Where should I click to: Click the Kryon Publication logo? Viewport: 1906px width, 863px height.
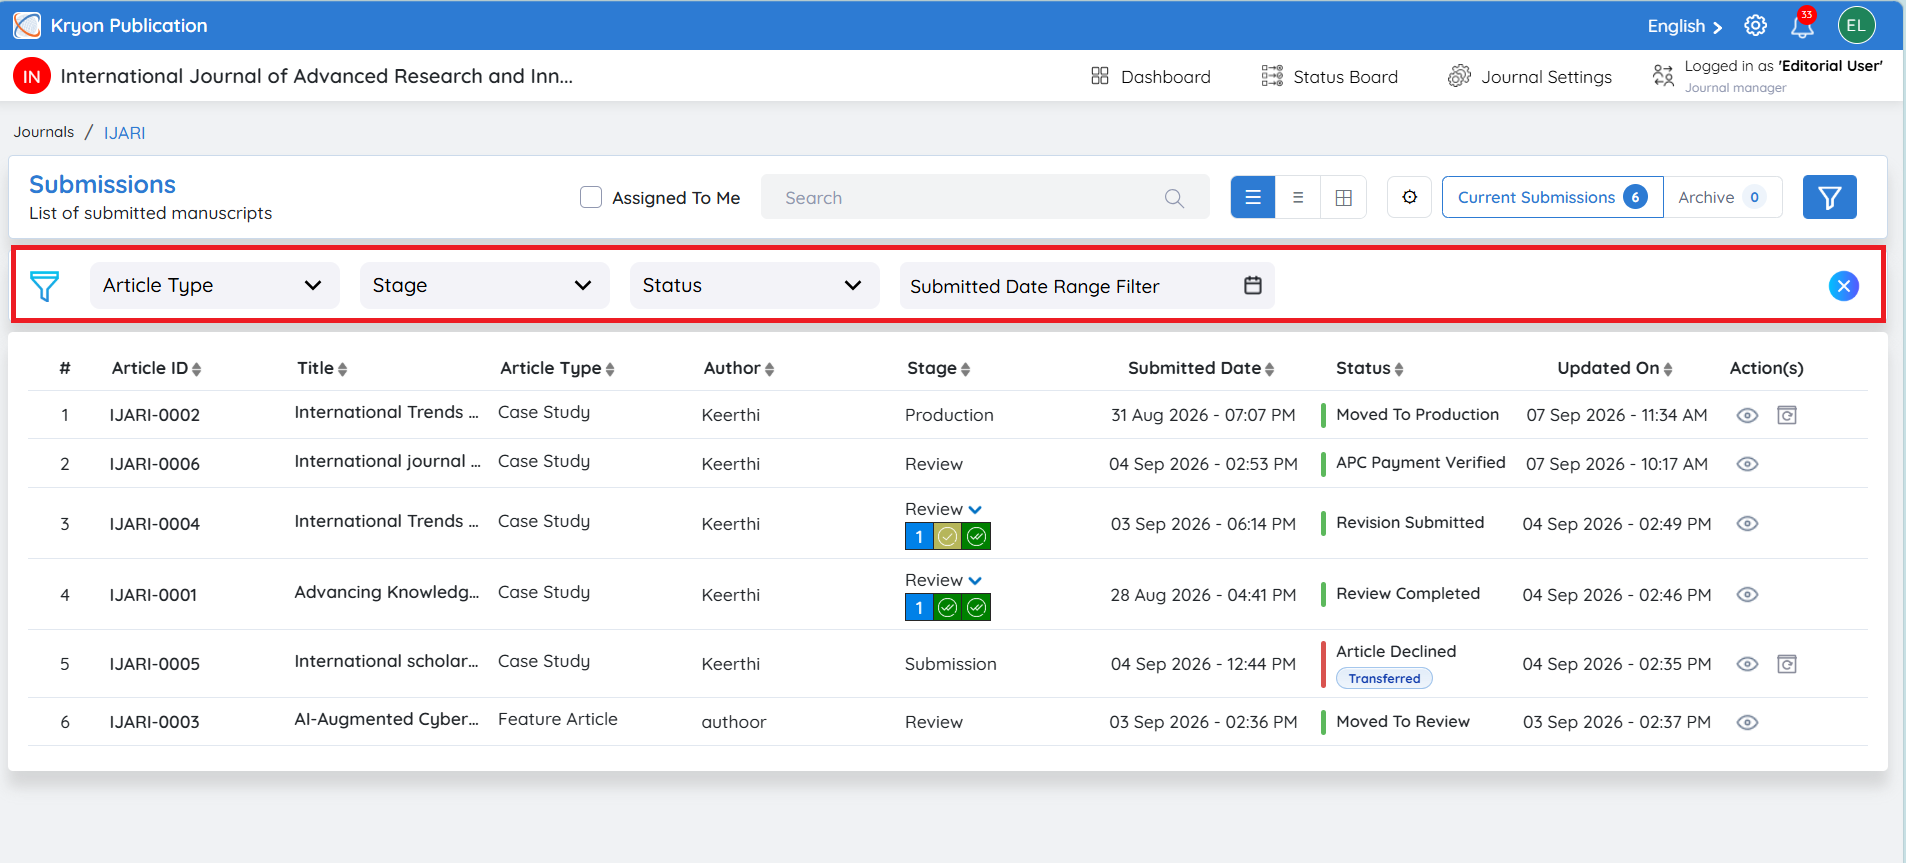[27, 26]
